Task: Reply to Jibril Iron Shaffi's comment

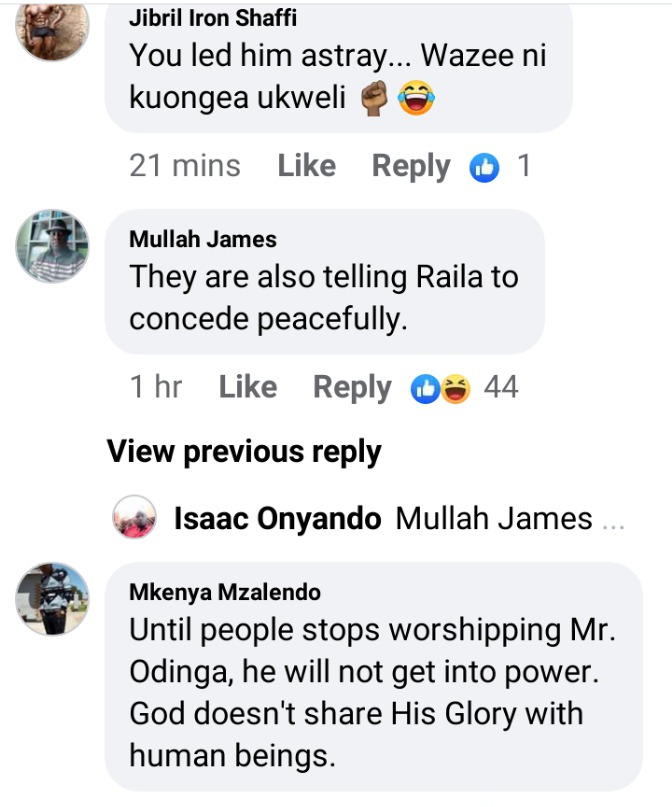Action: [x=411, y=167]
